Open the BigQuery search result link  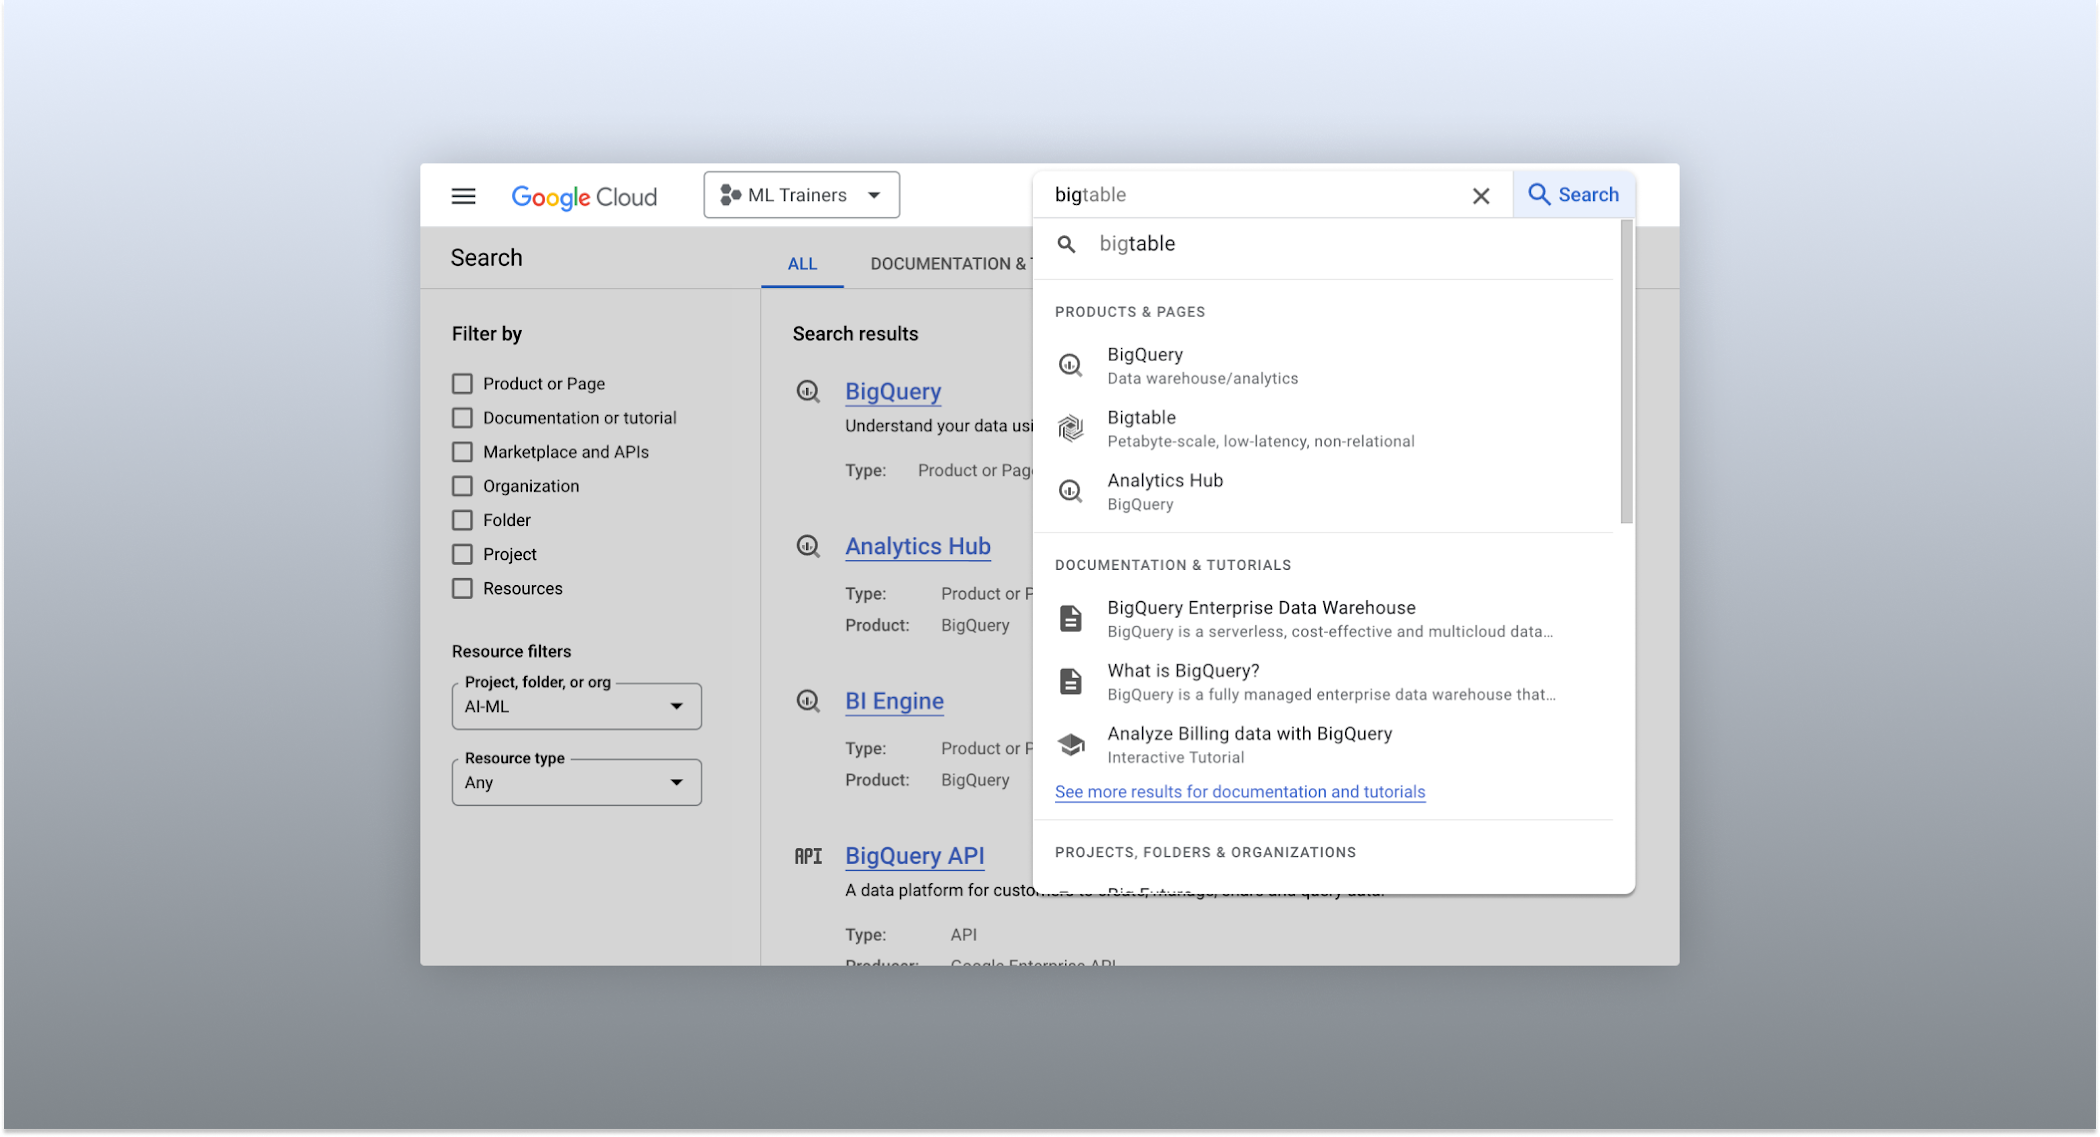tap(893, 392)
